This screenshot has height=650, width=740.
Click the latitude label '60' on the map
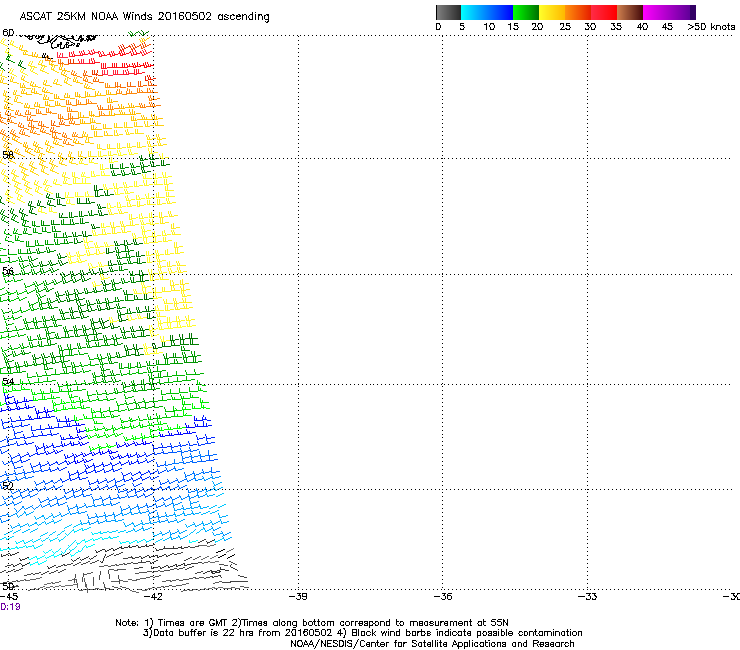pos(8,33)
